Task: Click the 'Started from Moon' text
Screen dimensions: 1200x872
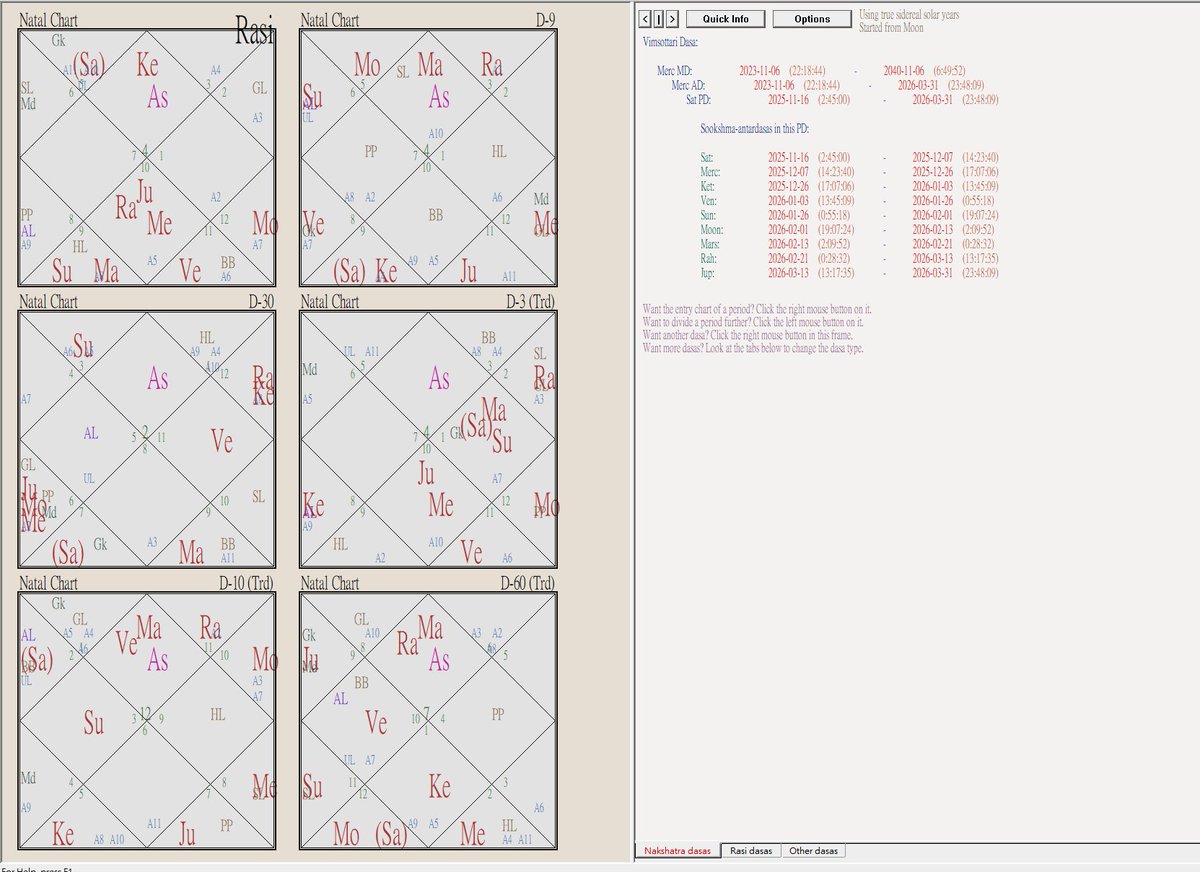Action: click(x=892, y=28)
